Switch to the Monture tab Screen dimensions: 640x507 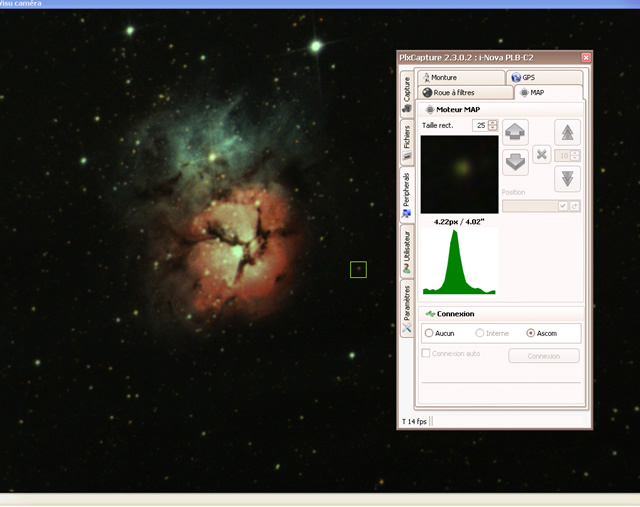click(461, 77)
